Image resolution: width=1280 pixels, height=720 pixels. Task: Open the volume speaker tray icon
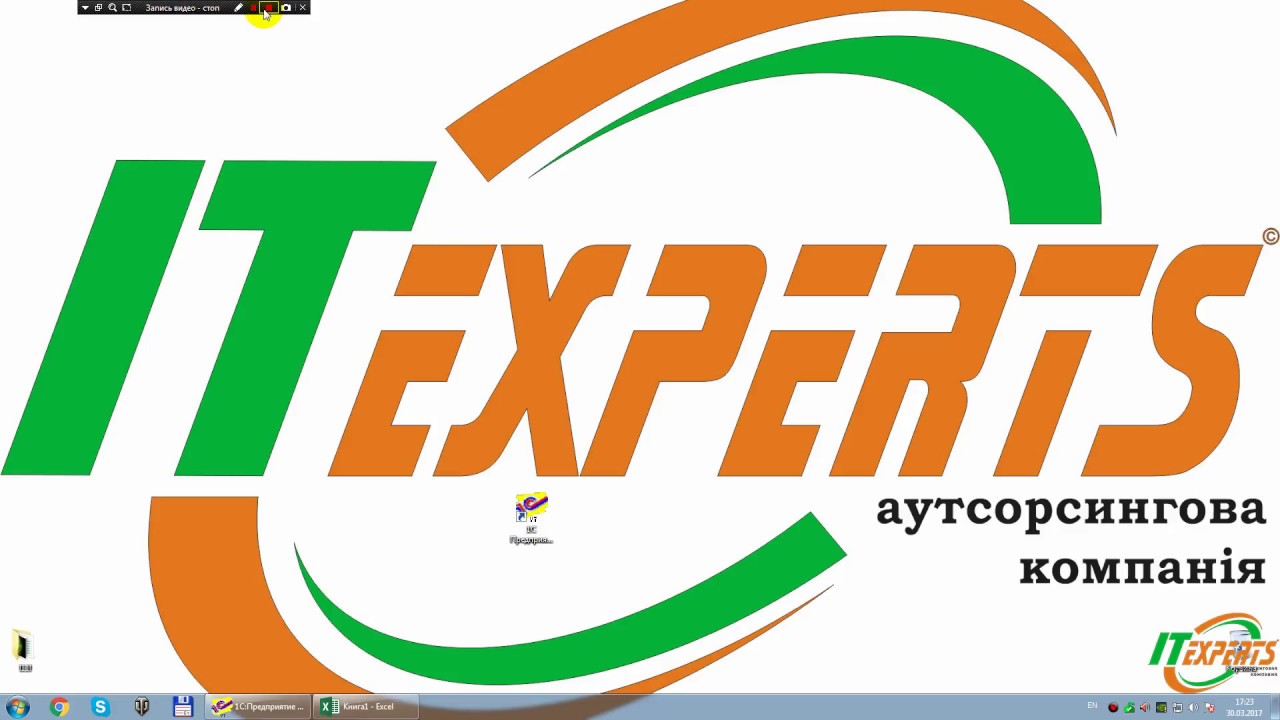pos(1193,708)
